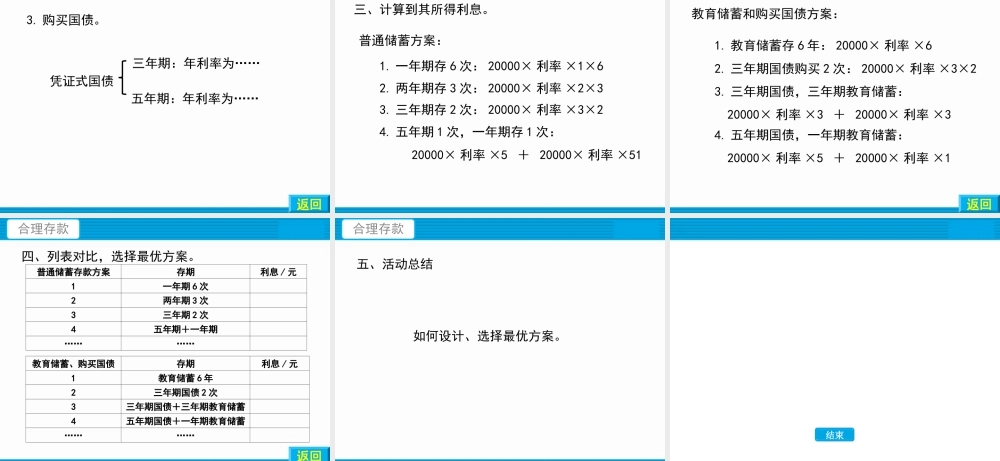Click the table cell 五年期＋一年期

coord(186,329)
